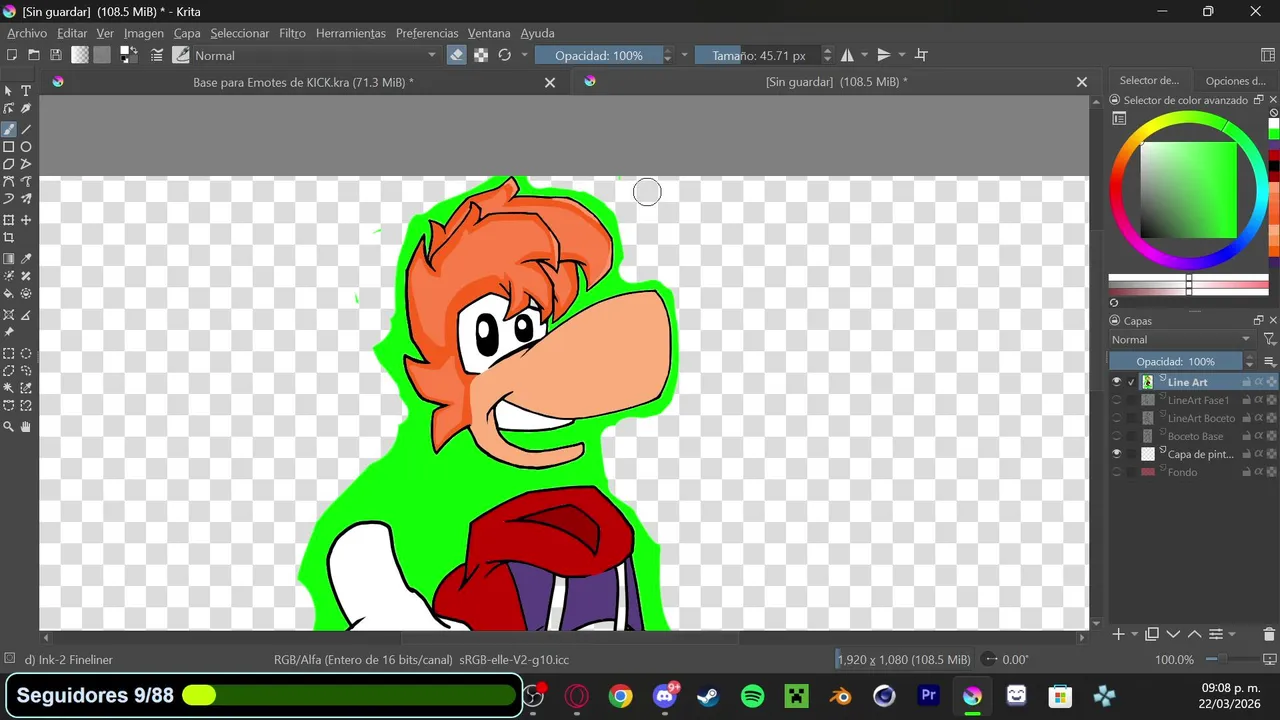The width and height of the screenshot is (1280, 720).
Task: Close the [Sin guardar] document tab
Action: coord(1081,82)
